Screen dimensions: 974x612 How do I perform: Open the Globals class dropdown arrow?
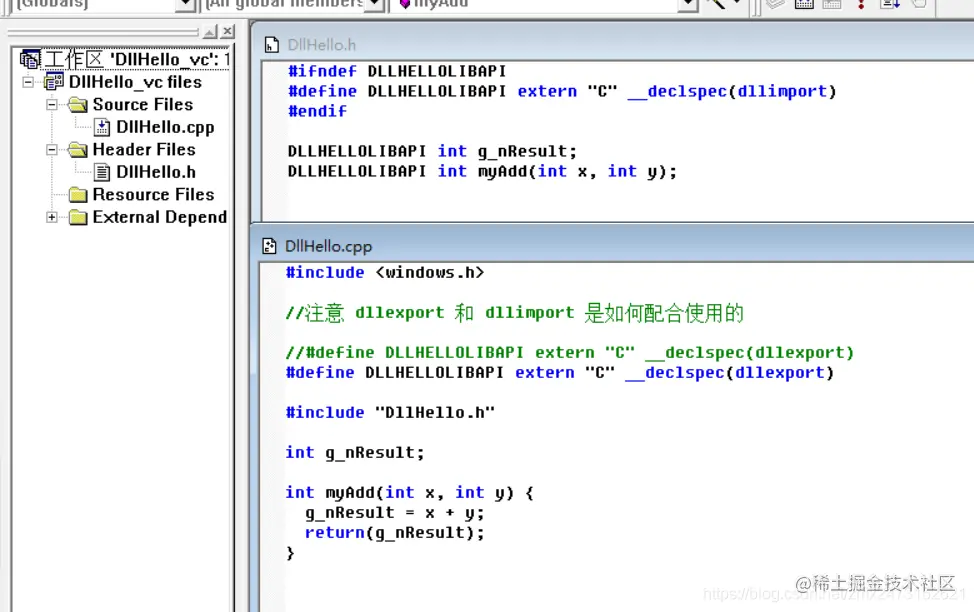[x=185, y=4]
